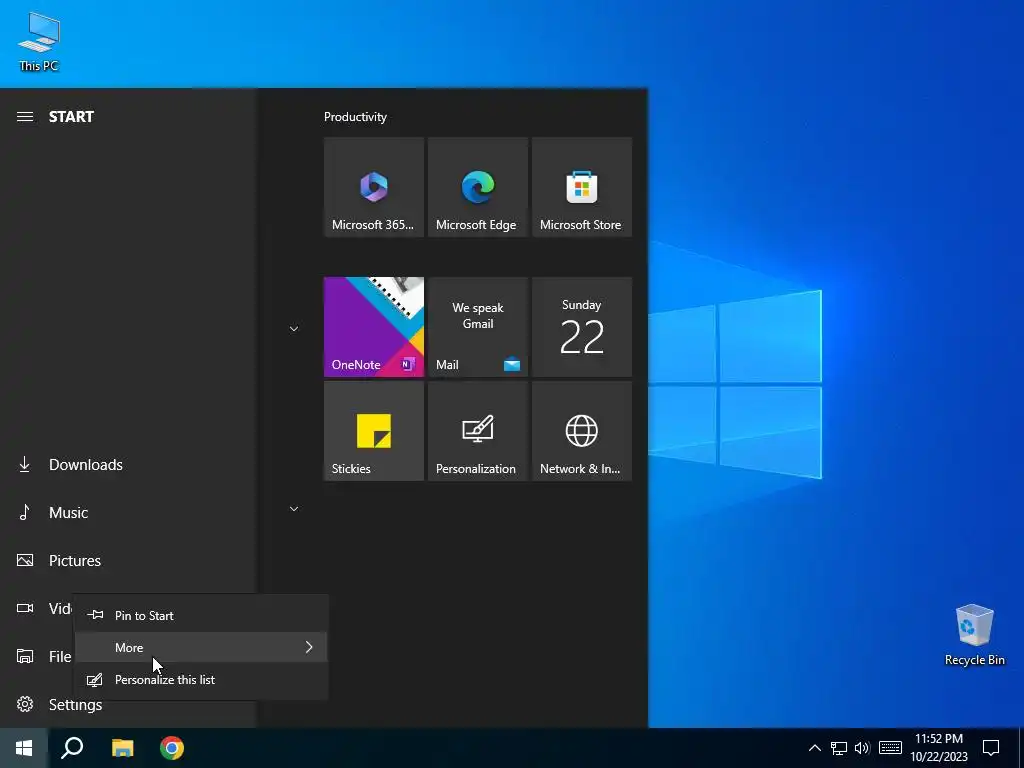This screenshot has height=768, width=1024.
Task: Click the File Explorer sidebar icon
Action: coord(25,656)
